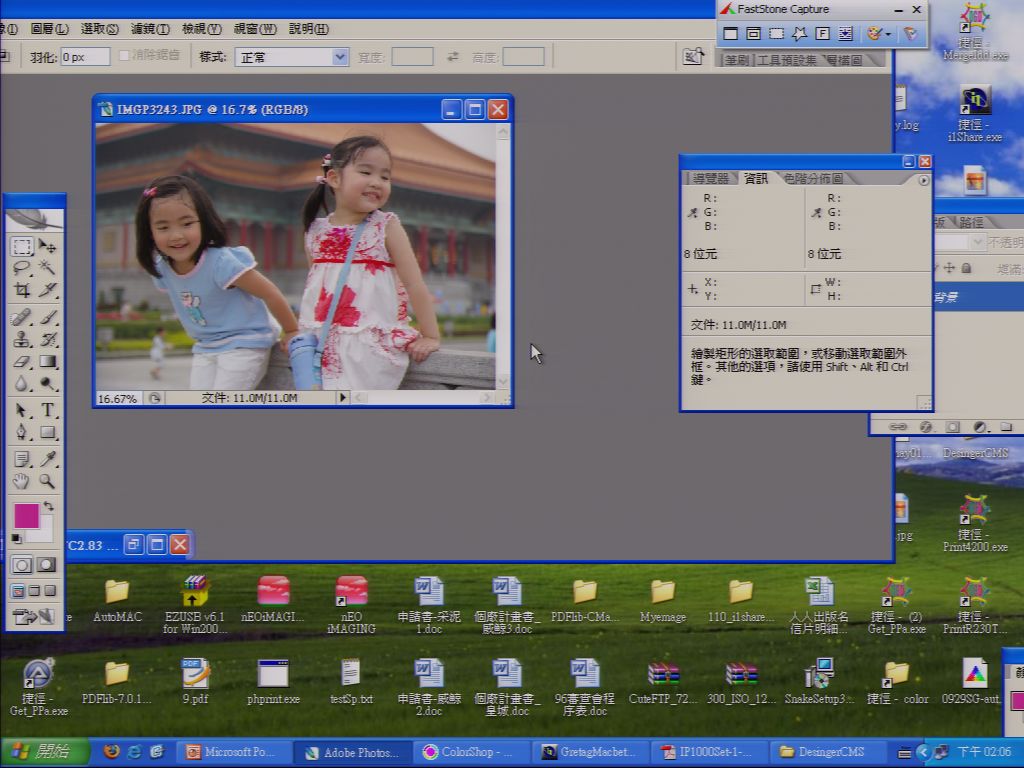Select the Horizontal Type tool
Viewport: 1024px width, 768px height.
[48, 410]
